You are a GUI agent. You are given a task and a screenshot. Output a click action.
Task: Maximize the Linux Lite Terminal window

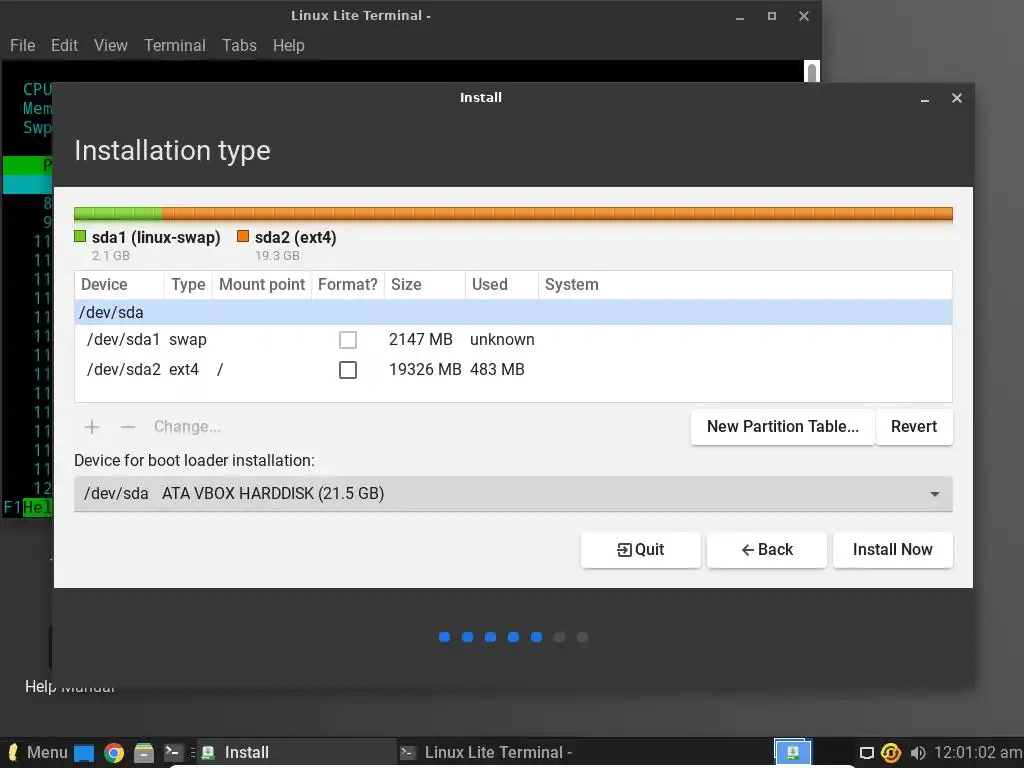point(772,16)
